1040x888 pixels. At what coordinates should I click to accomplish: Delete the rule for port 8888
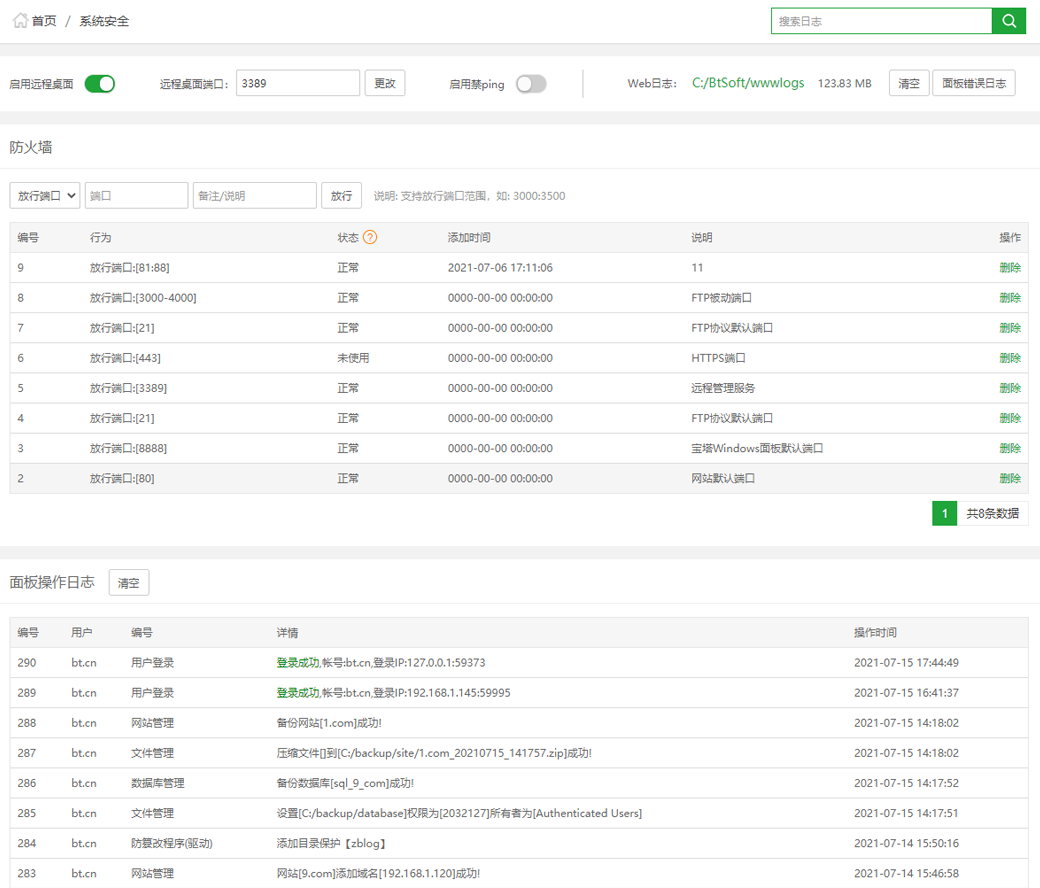[x=1009, y=448]
